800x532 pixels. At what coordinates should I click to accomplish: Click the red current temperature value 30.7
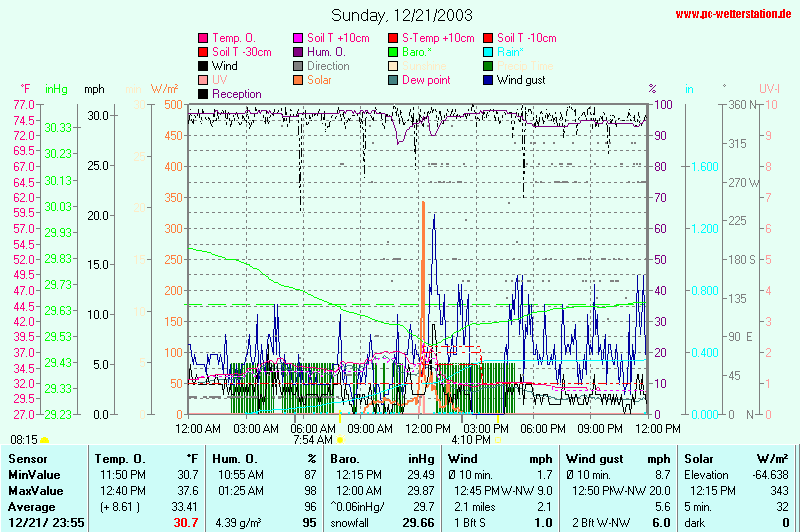click(x=186, y=522)
